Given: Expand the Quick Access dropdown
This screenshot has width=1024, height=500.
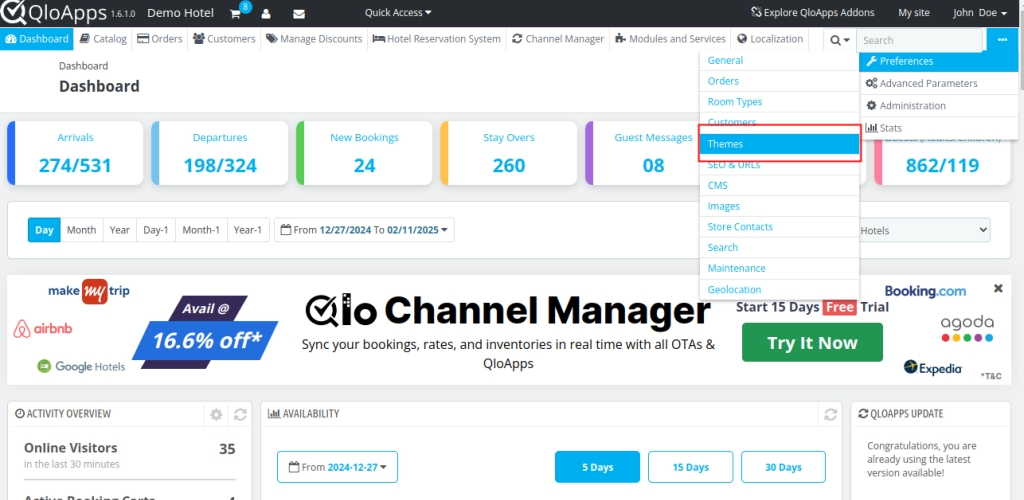Looking at the screenshot, I should coord(398,12).
